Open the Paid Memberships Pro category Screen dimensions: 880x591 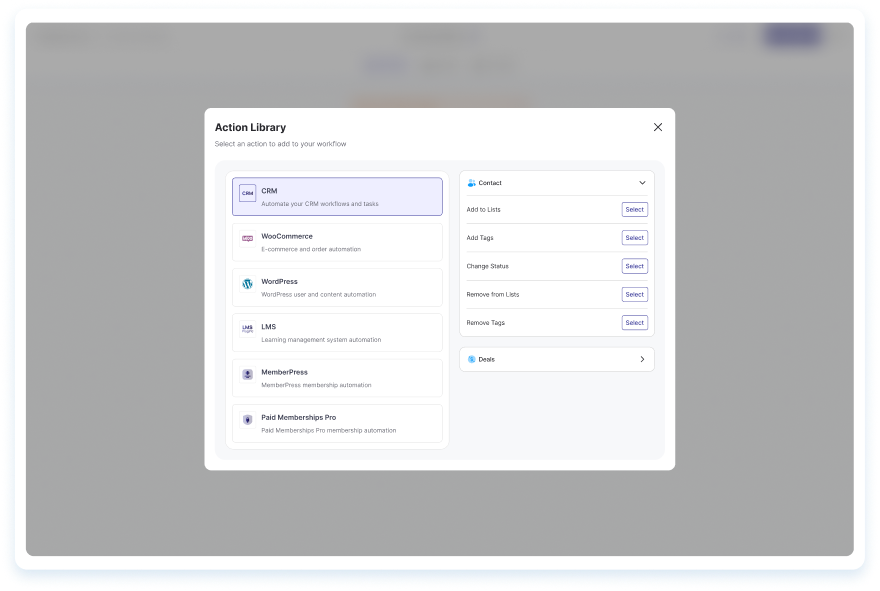pyautogui.click(x=337, y=424)
